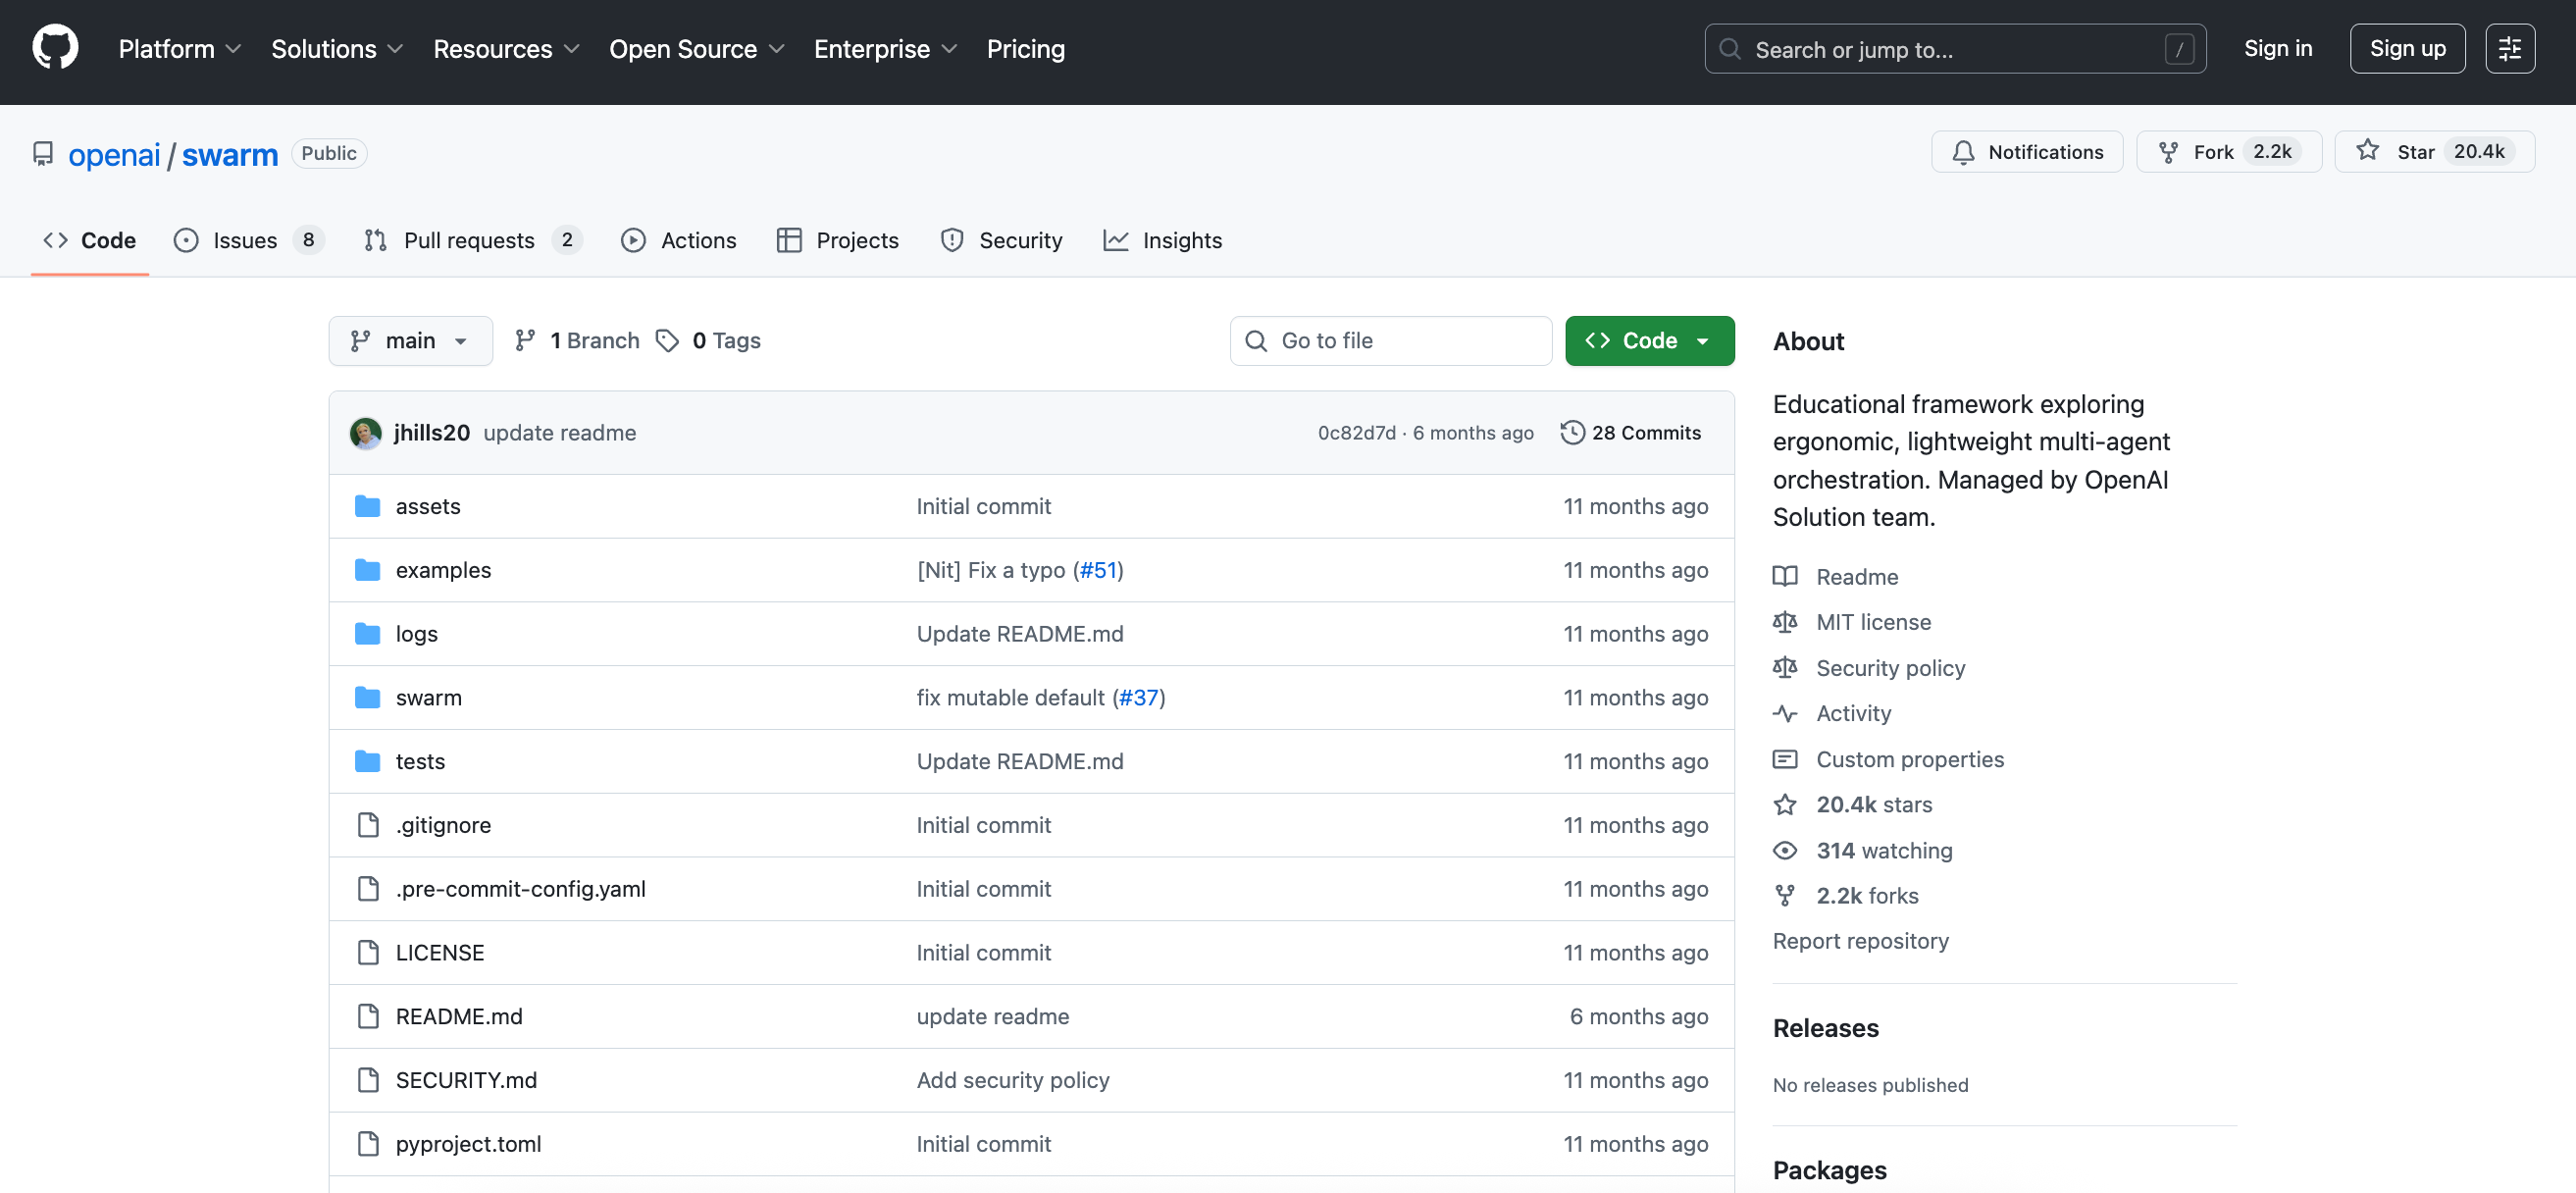Open pull request #51 link
Image resolution: width=2576 pixels, height=1193 pixels.
1098,570
